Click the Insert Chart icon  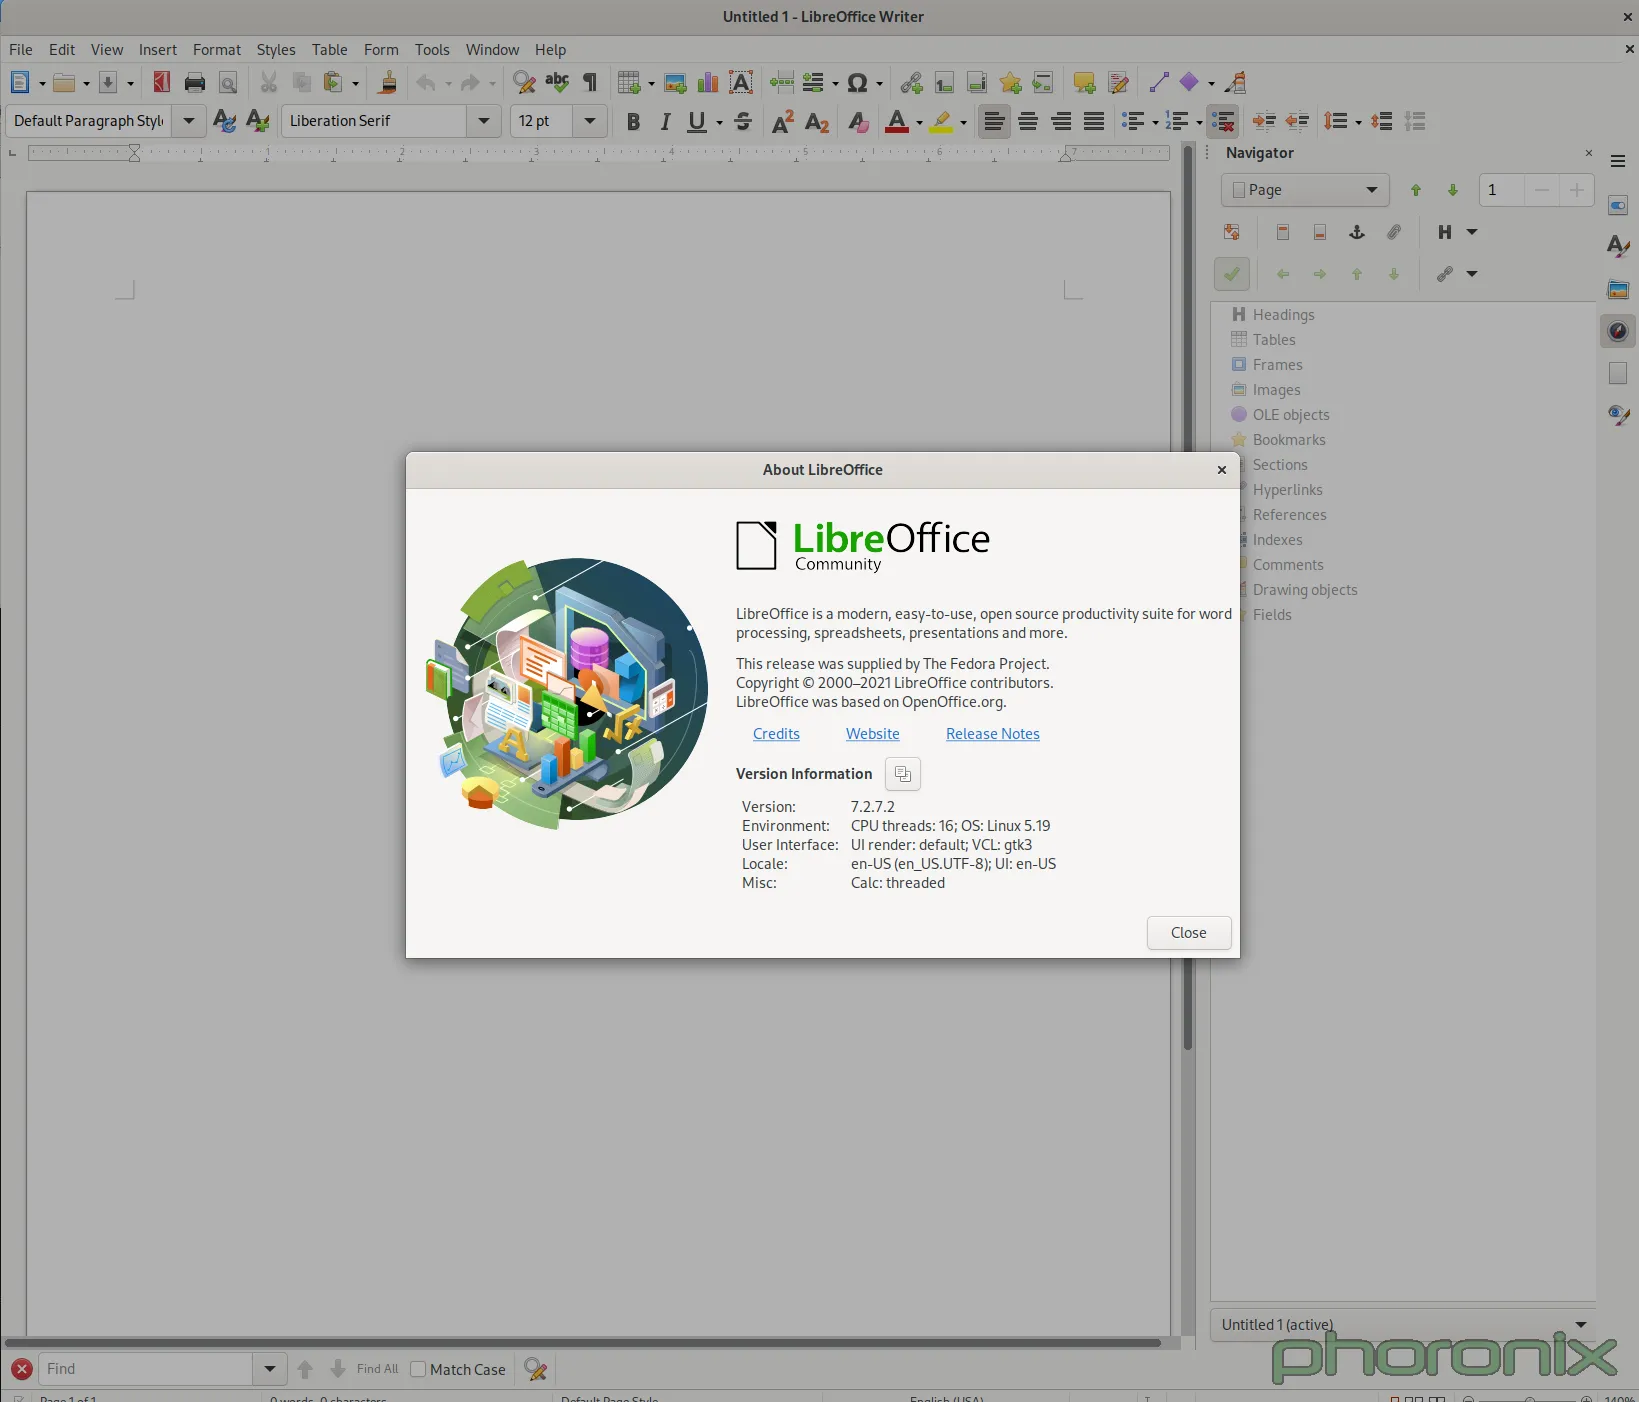click(x=708, y=83)
